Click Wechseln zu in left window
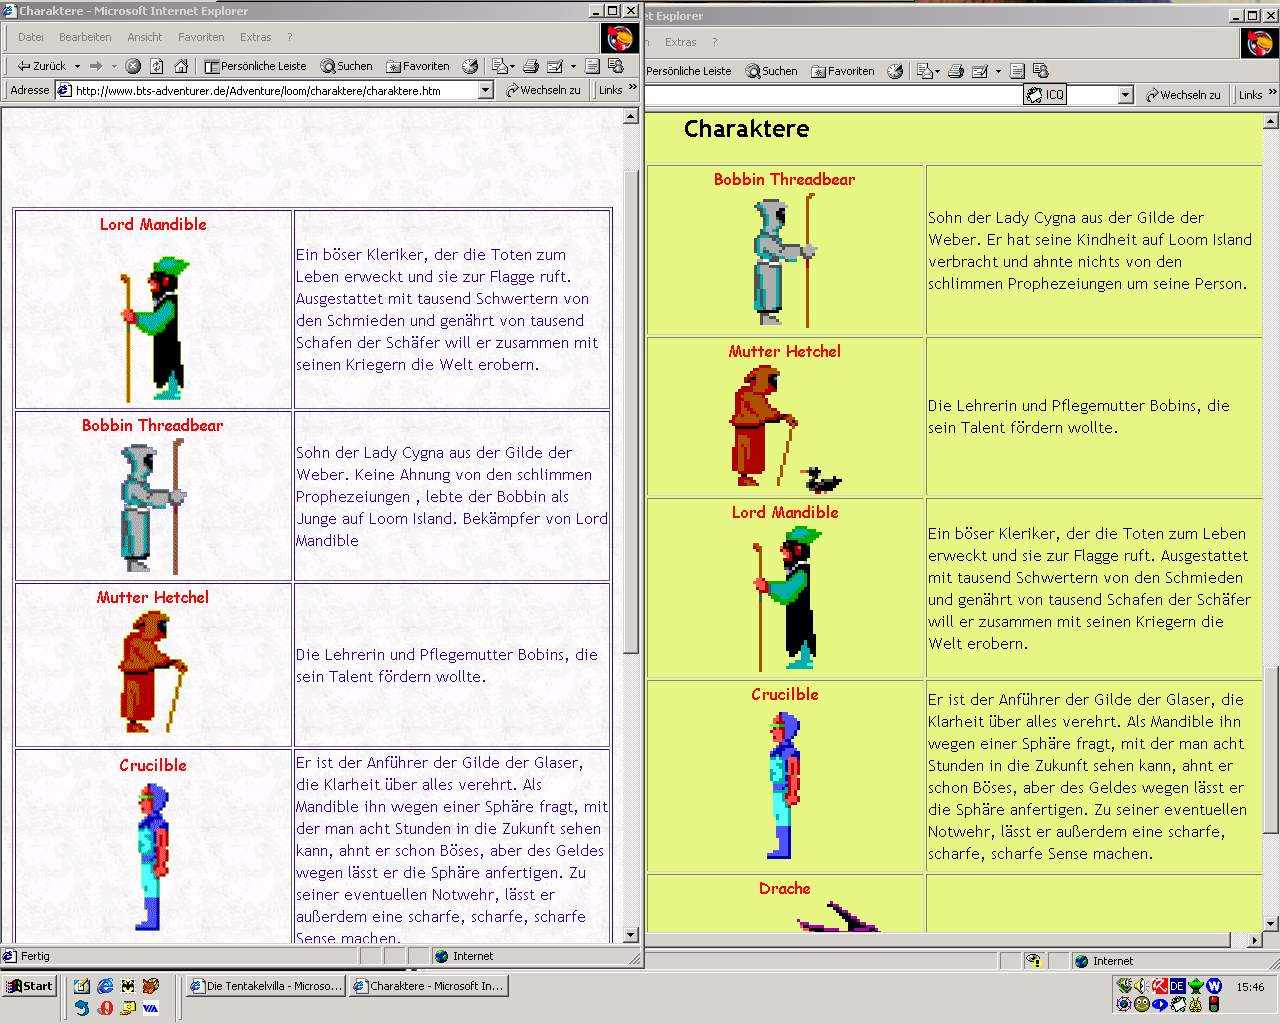1280x1024 pixels. coord(543,90)
